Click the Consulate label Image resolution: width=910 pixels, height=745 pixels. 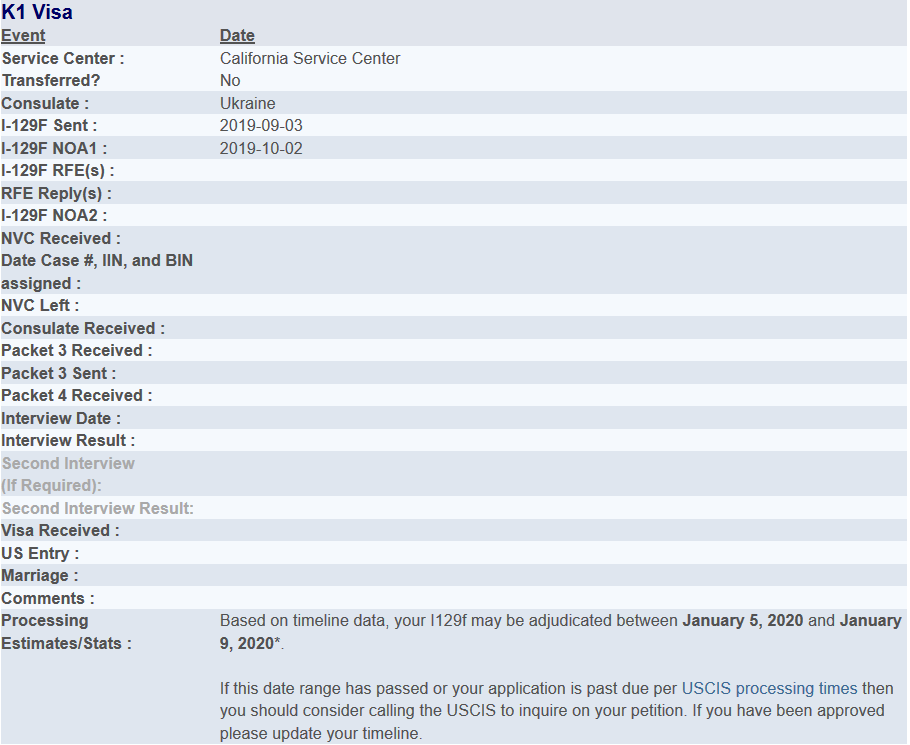tap(45, 103)
